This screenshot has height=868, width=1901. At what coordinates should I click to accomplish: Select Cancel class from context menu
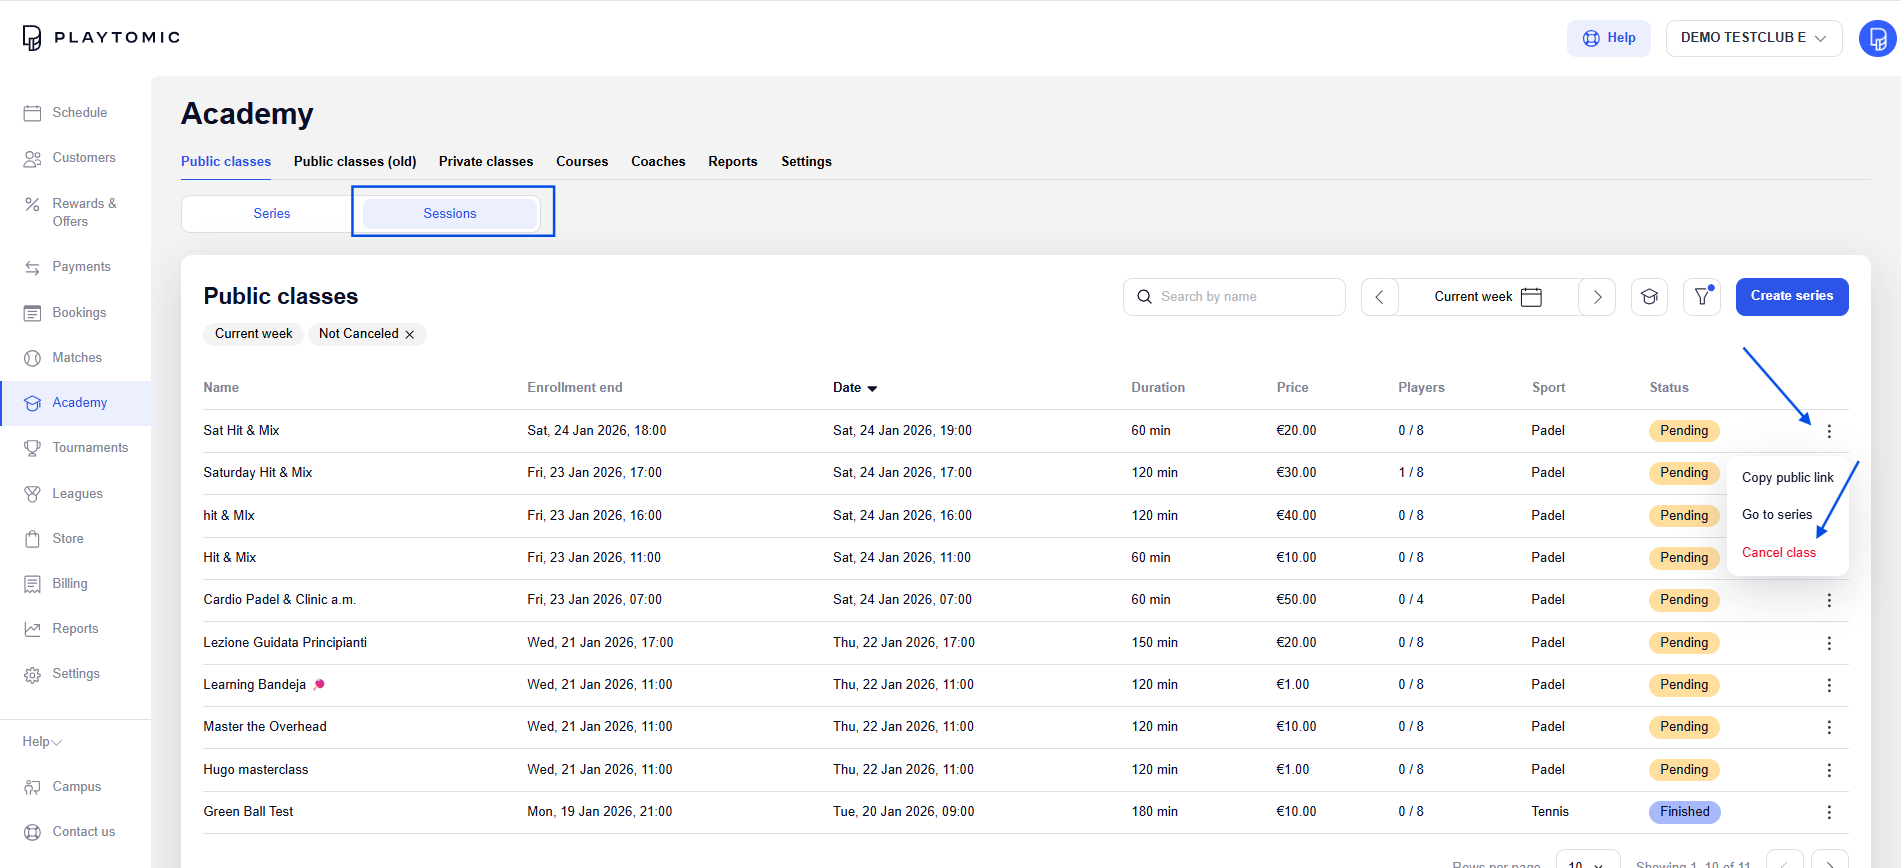pos(1778,553)
